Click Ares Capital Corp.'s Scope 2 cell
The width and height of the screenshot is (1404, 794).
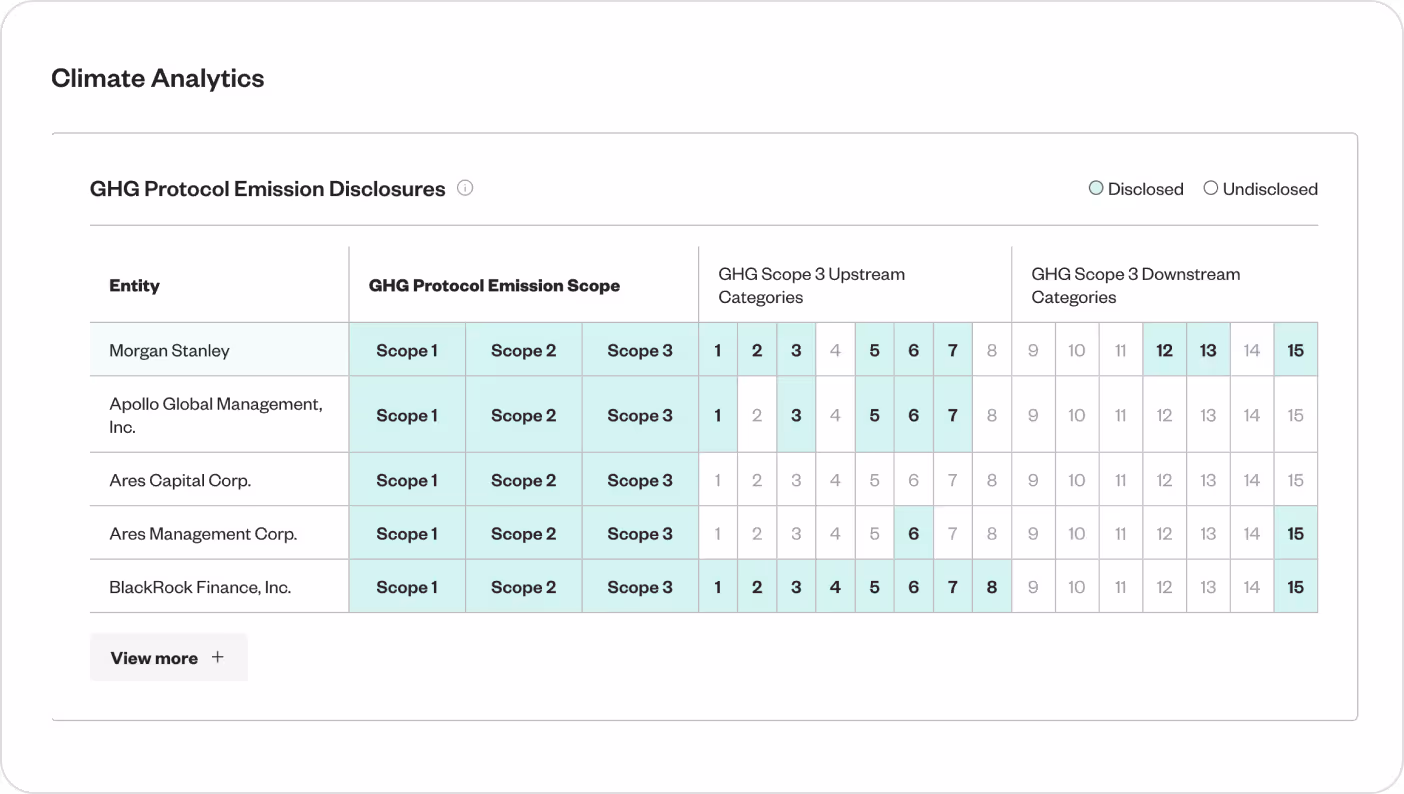523,480
